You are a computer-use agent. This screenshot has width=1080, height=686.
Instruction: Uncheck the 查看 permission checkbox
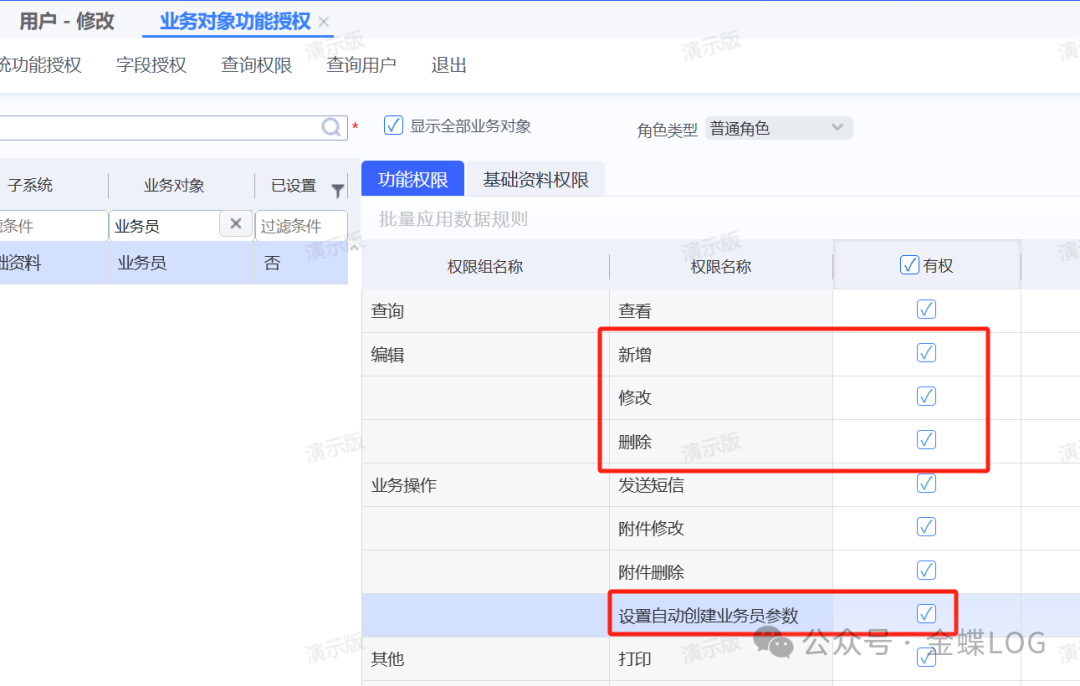926,310
